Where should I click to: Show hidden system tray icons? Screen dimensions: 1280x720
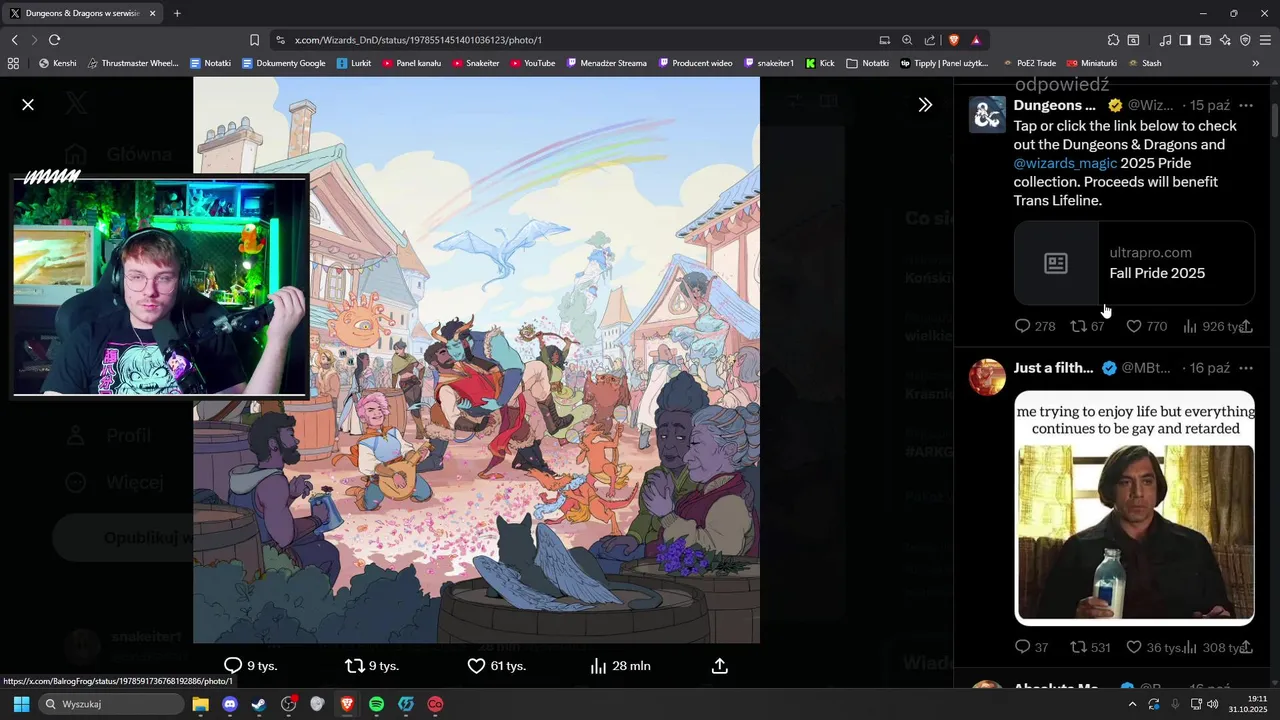click(1132, 704)
